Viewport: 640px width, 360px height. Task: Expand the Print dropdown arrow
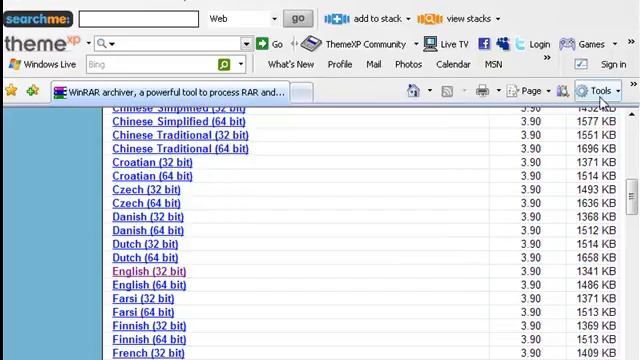498,91
